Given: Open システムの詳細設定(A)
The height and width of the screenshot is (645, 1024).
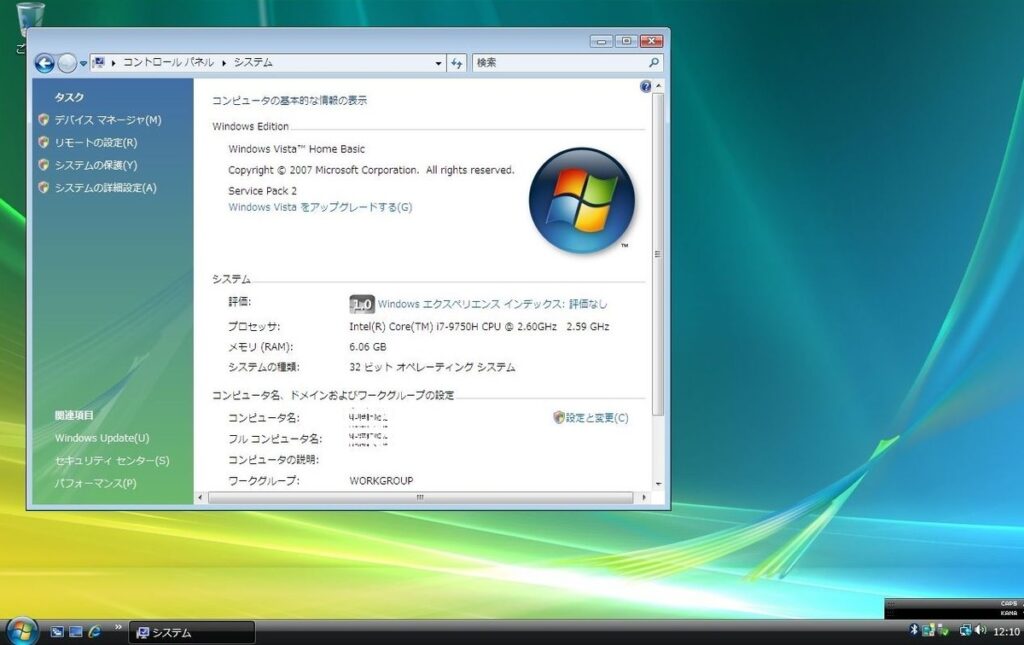Looking at the screenshot, I should 106,188.
